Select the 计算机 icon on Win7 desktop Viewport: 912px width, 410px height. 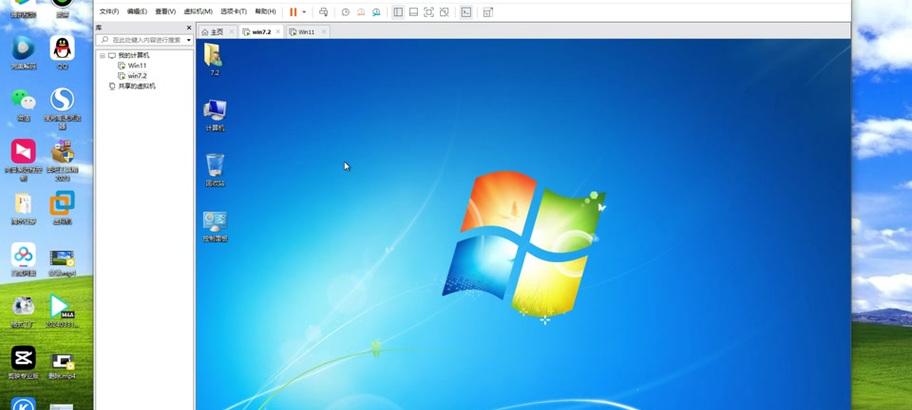(x=215, y=115)
